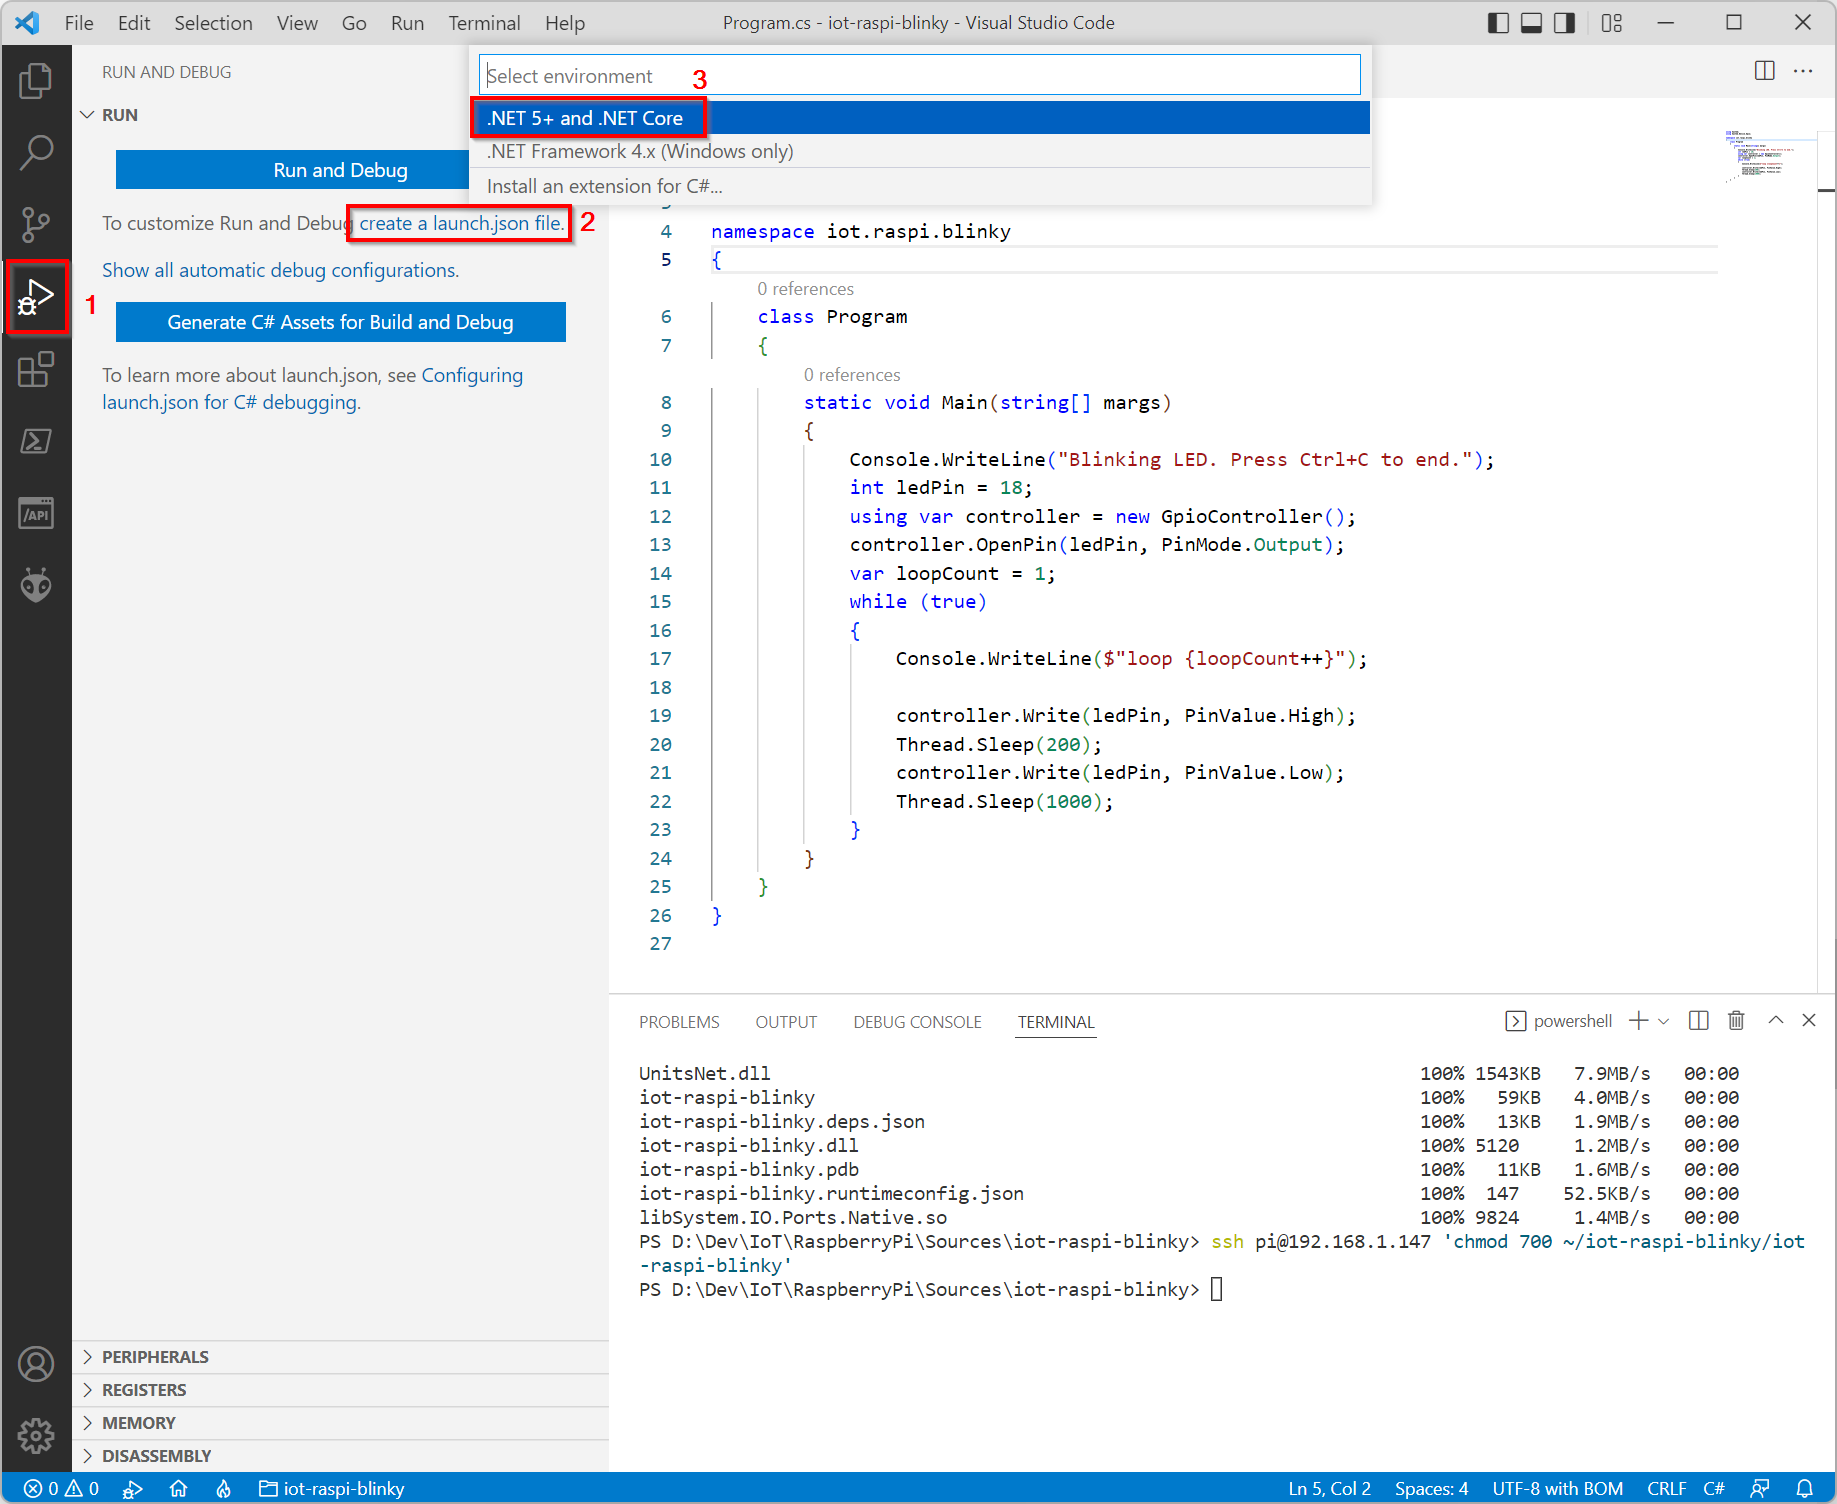Click the Select environment input field

920,75
